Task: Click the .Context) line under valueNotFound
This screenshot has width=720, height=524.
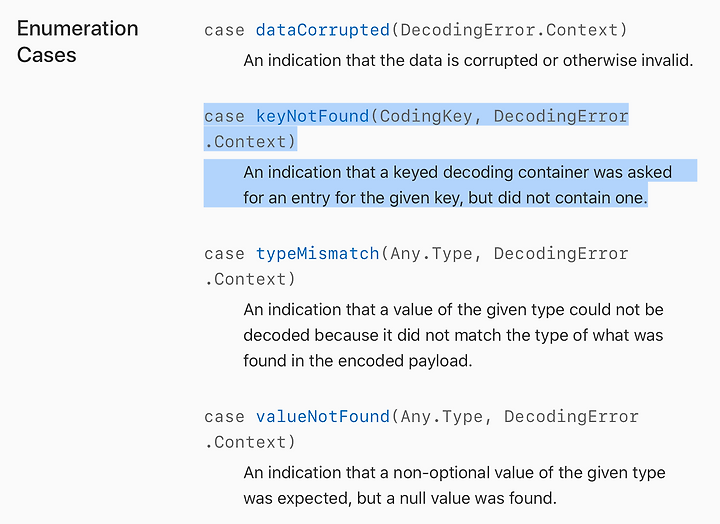Action: coord(250,442)
